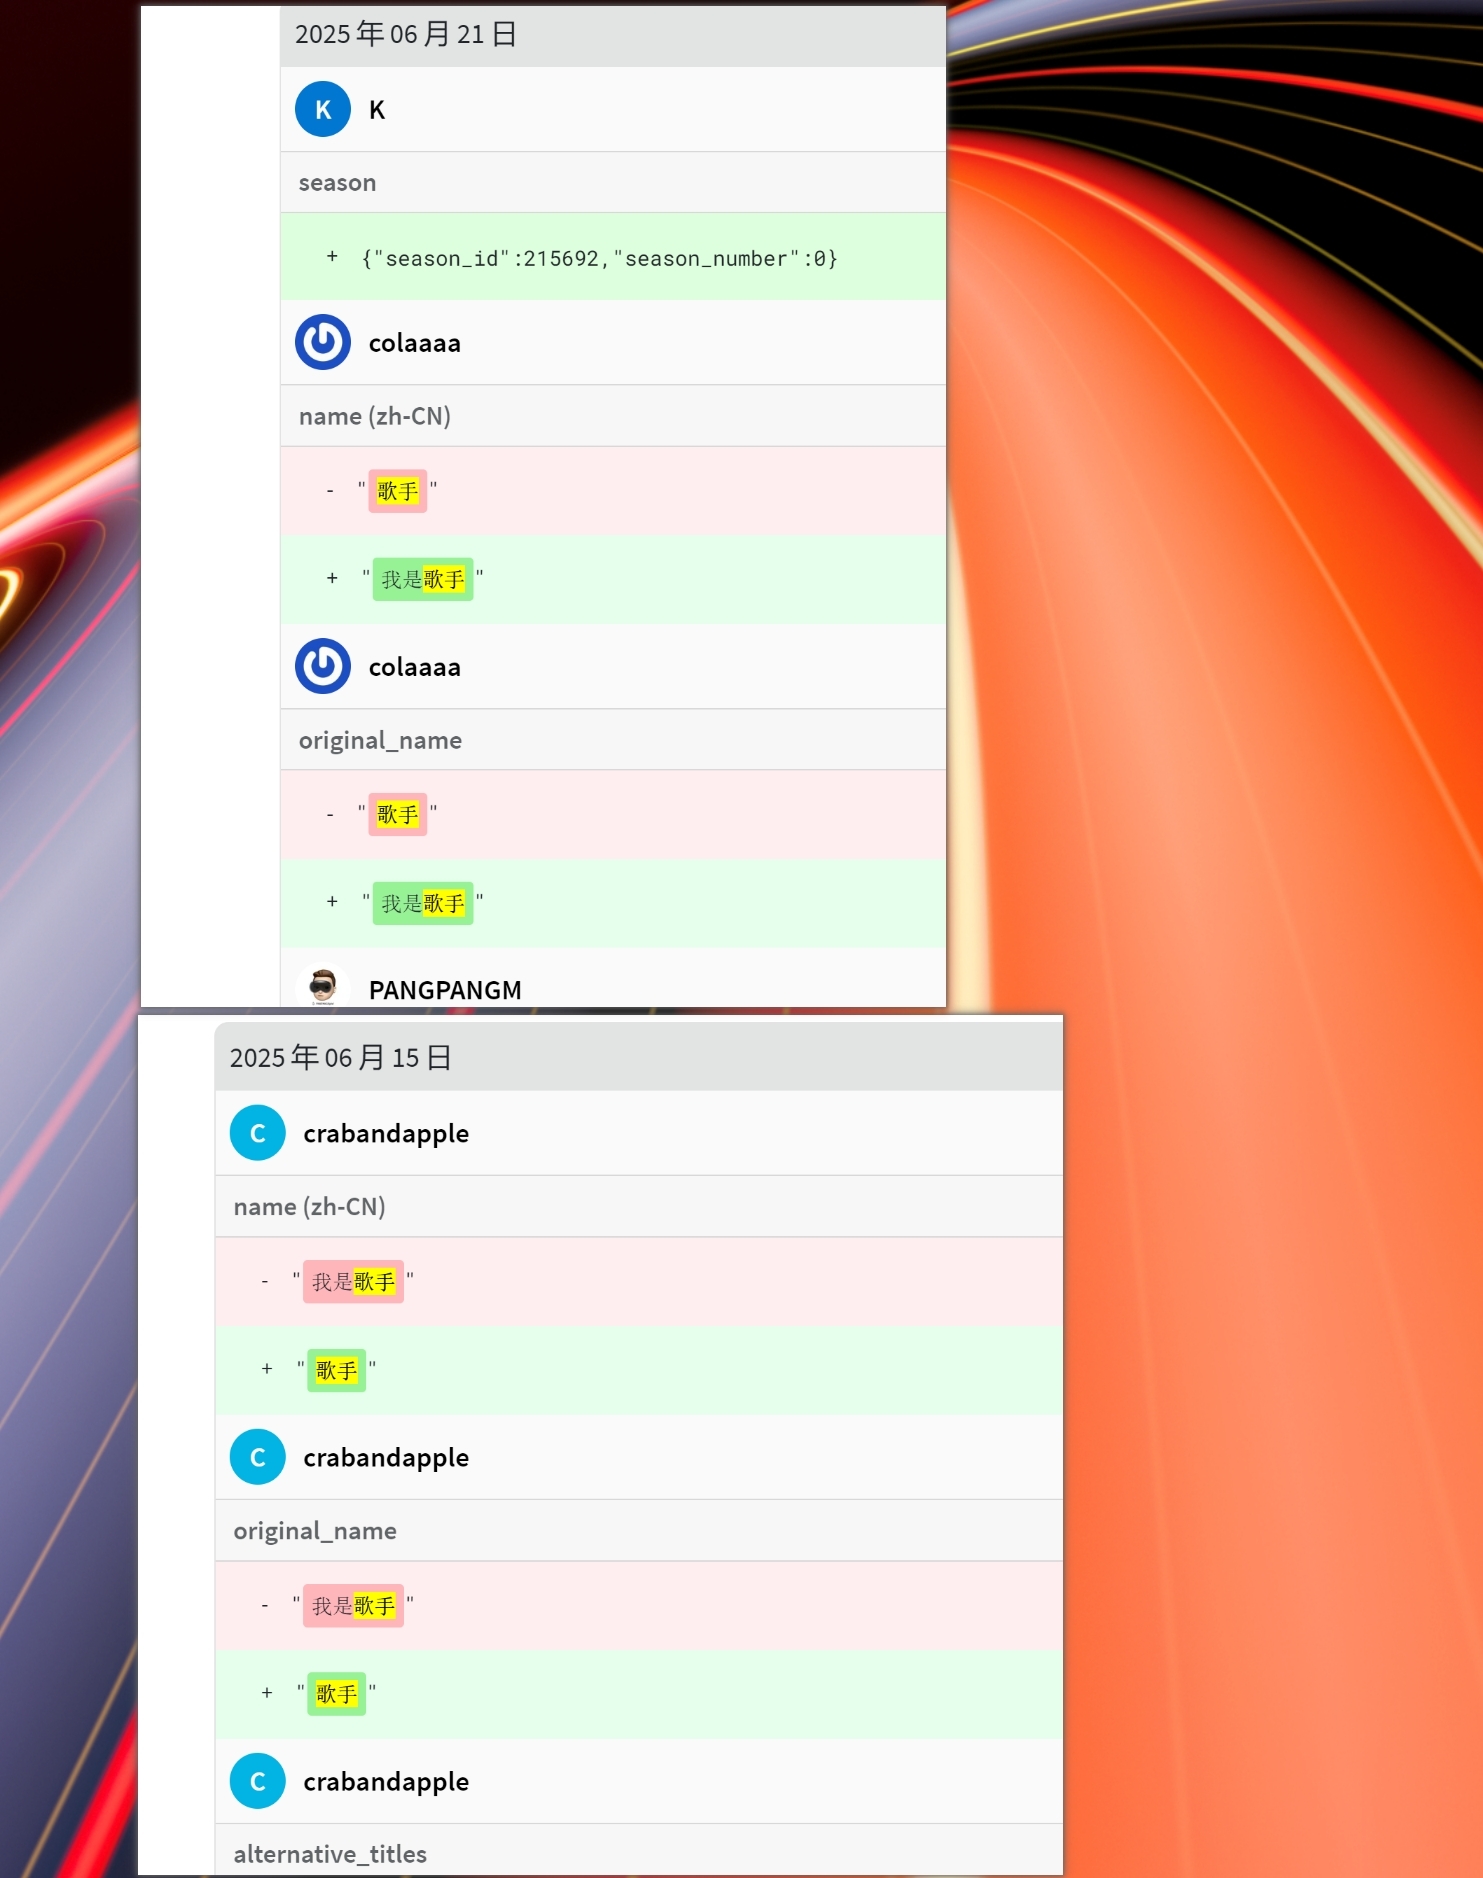Click PANGPANGM profile picture

[322, 986]
